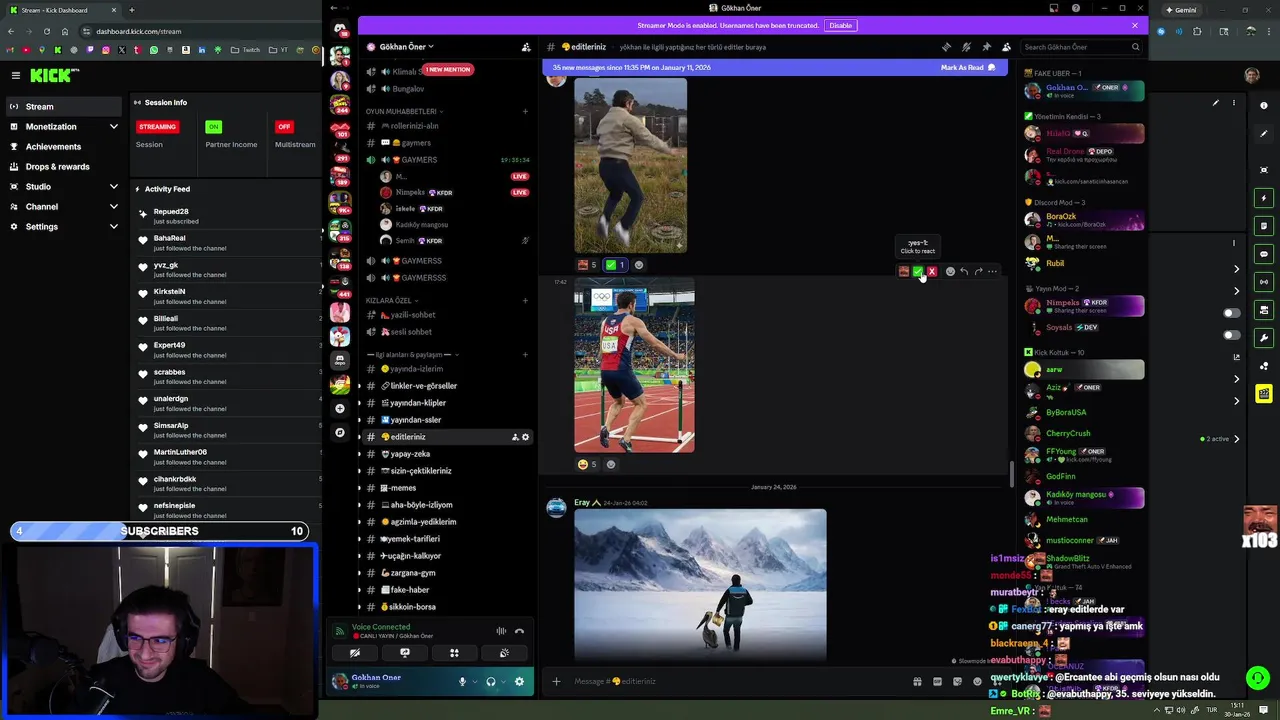1280x720 pixels.
Task: Open the Threads icon in the channel header
Action: click(x=946, y=47)
